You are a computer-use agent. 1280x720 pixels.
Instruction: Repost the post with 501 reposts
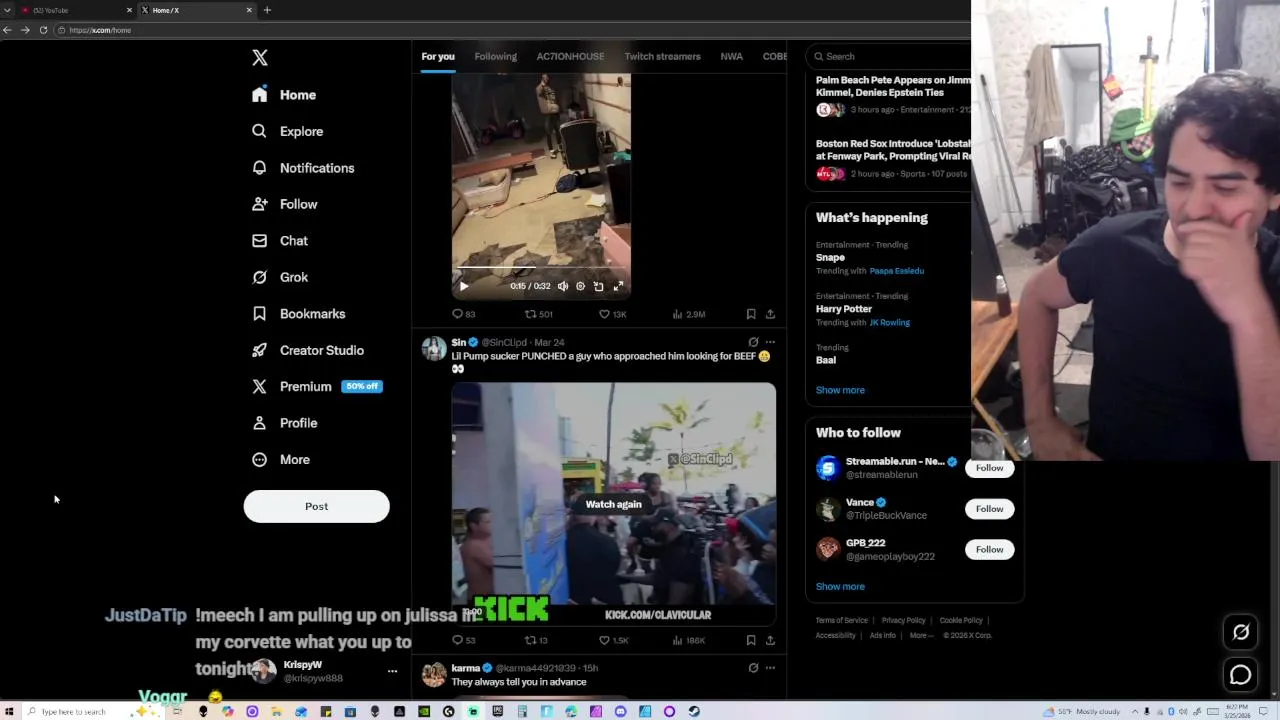click(x=539, y=314)
